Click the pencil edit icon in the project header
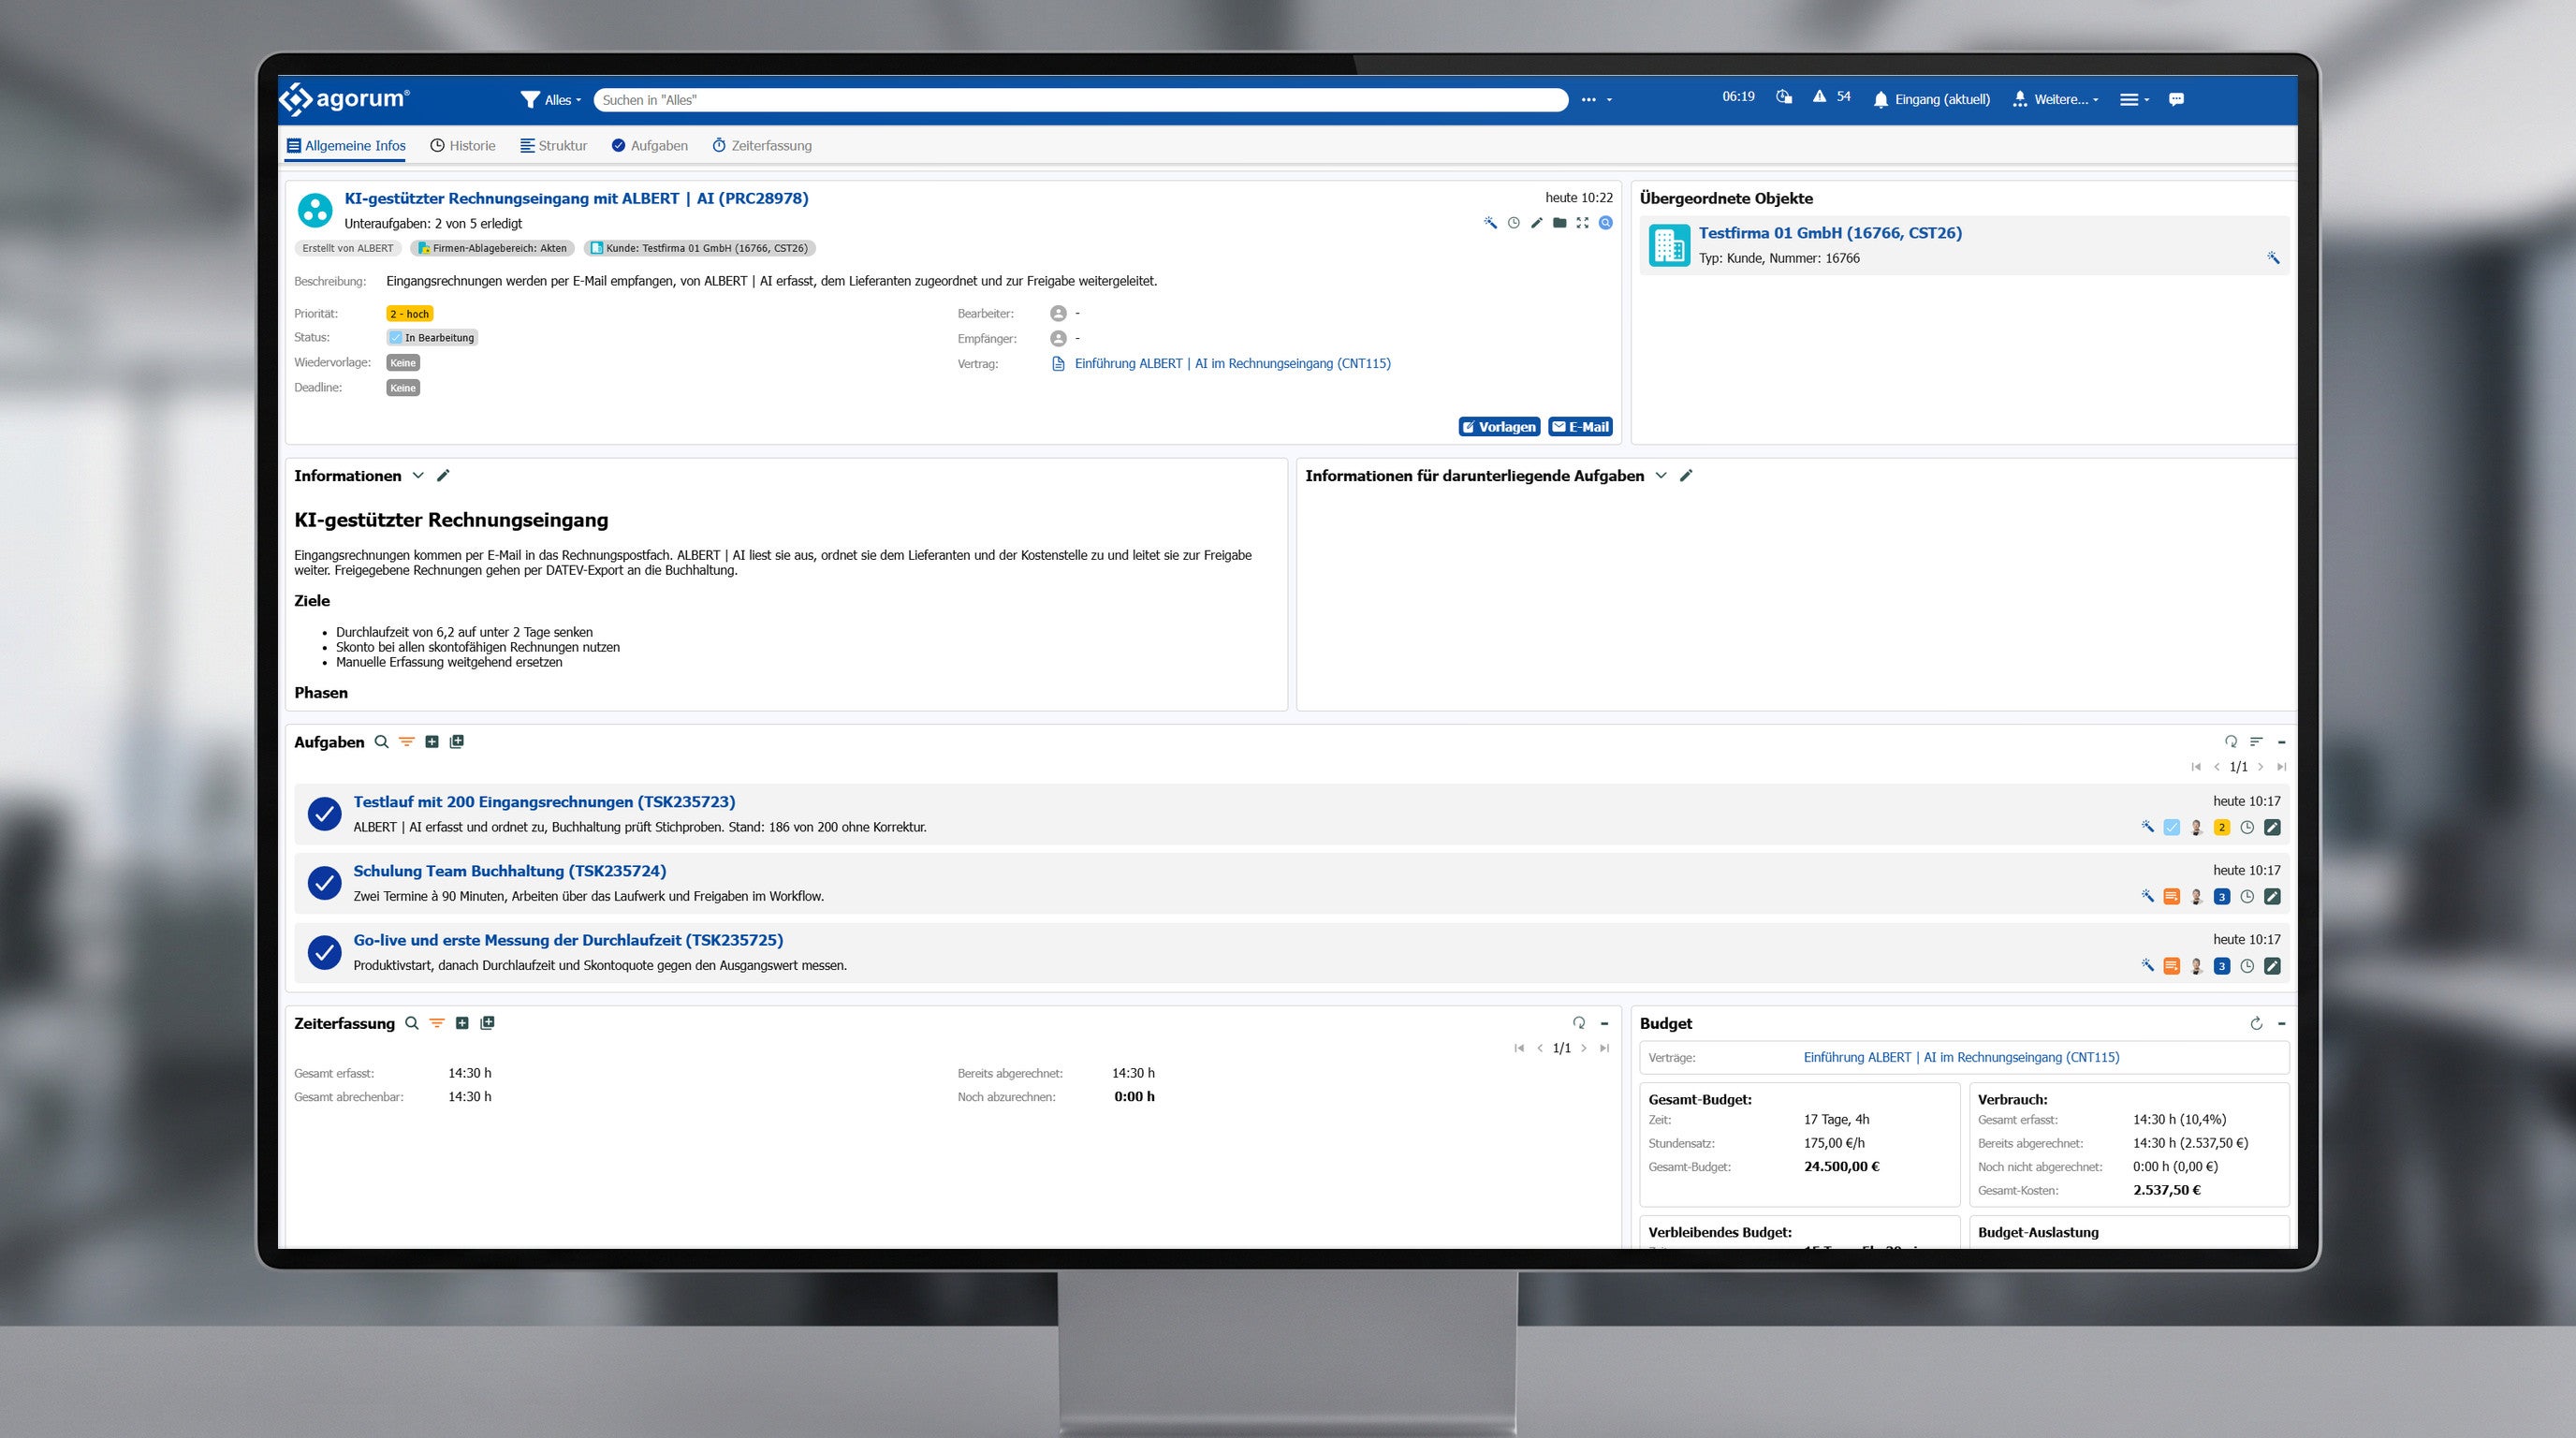2576x1438 pixels. coord(1537,223)
